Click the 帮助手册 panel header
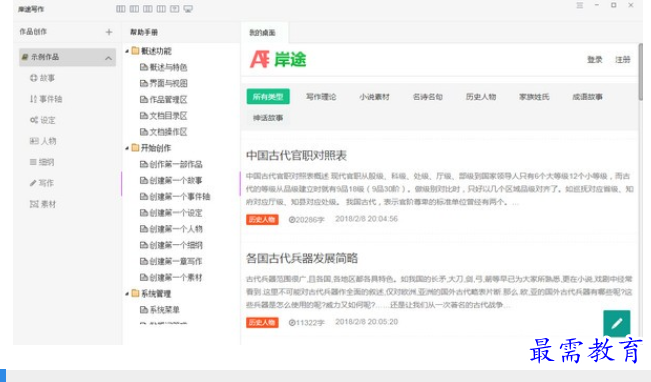This screenshot has width=651, height=382. pos(144,32)
